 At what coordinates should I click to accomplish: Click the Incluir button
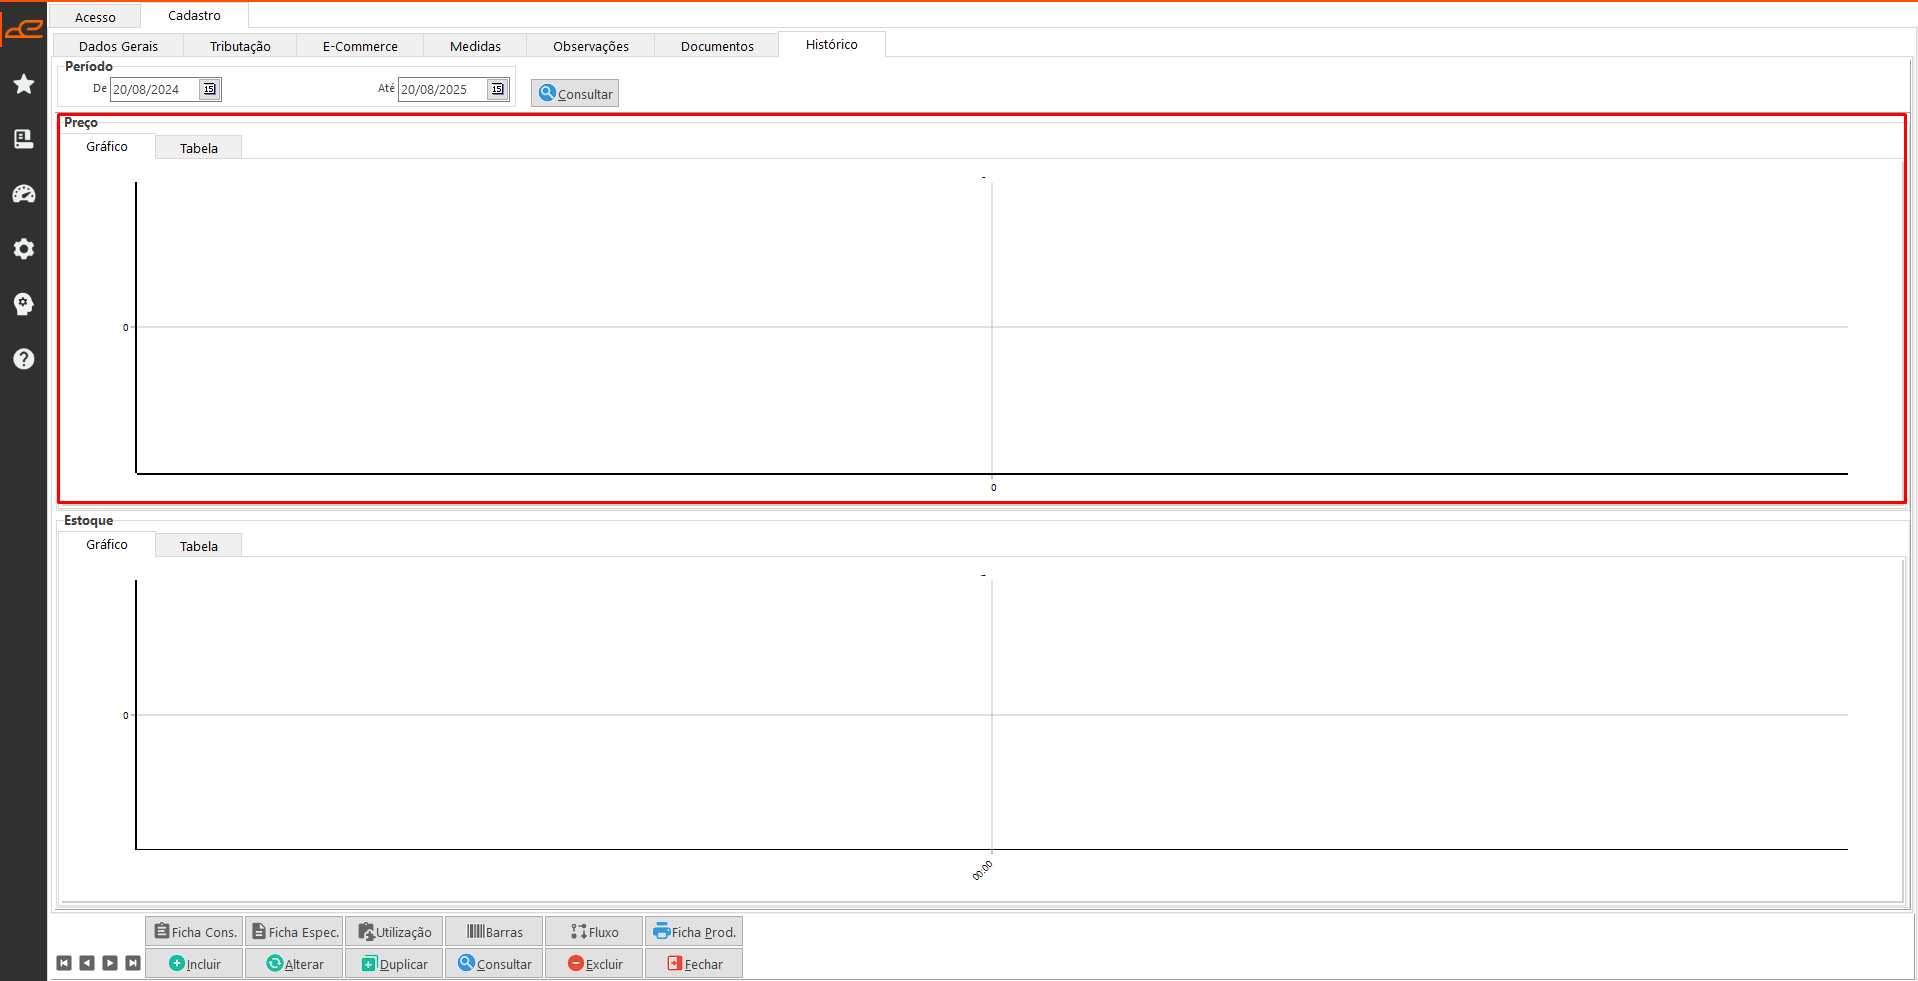[x=195, y=964]
